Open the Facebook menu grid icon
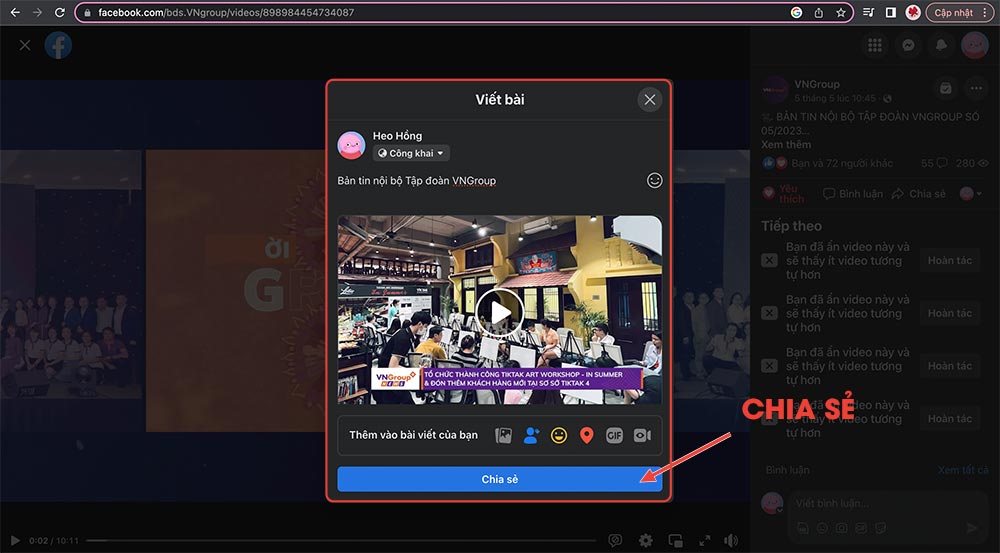 874,45
